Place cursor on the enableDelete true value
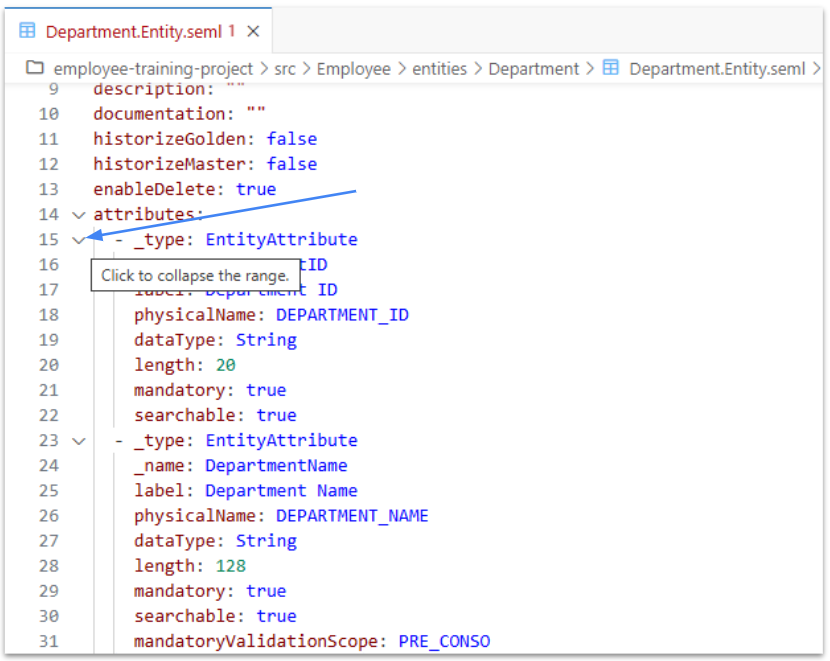830x661 pixels. 256,189
